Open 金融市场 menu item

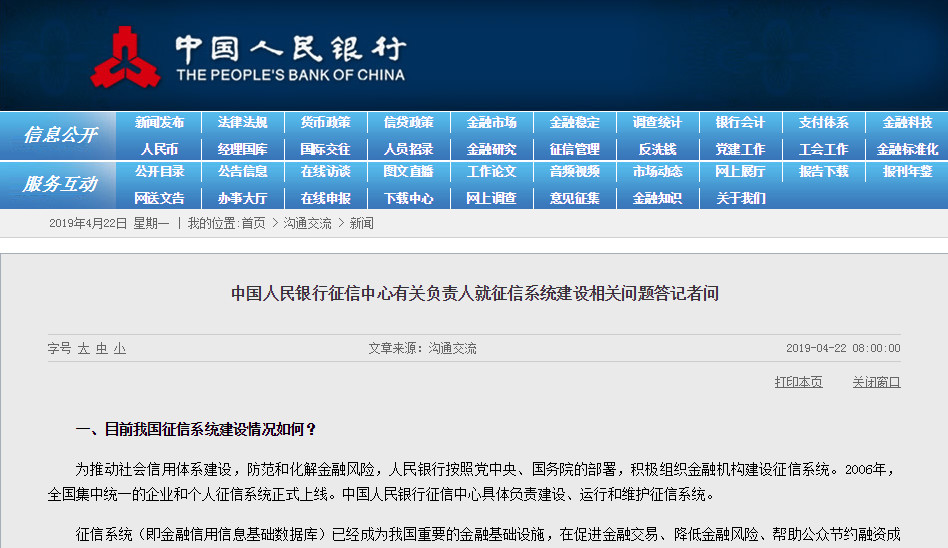(492, 122)
